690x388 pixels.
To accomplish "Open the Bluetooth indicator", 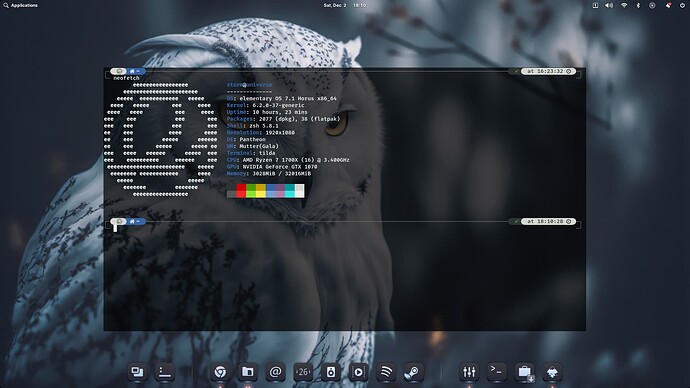I will [638, 5].
